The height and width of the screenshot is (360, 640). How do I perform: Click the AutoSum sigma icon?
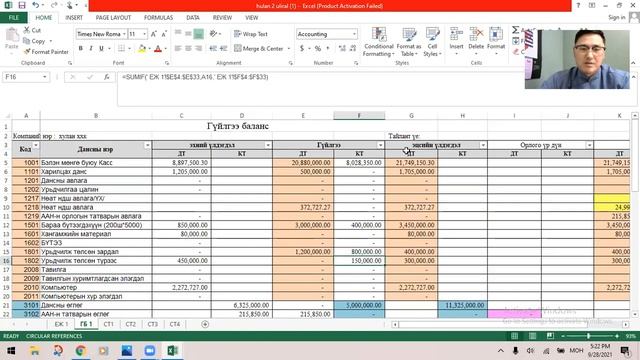coord(516,30)
